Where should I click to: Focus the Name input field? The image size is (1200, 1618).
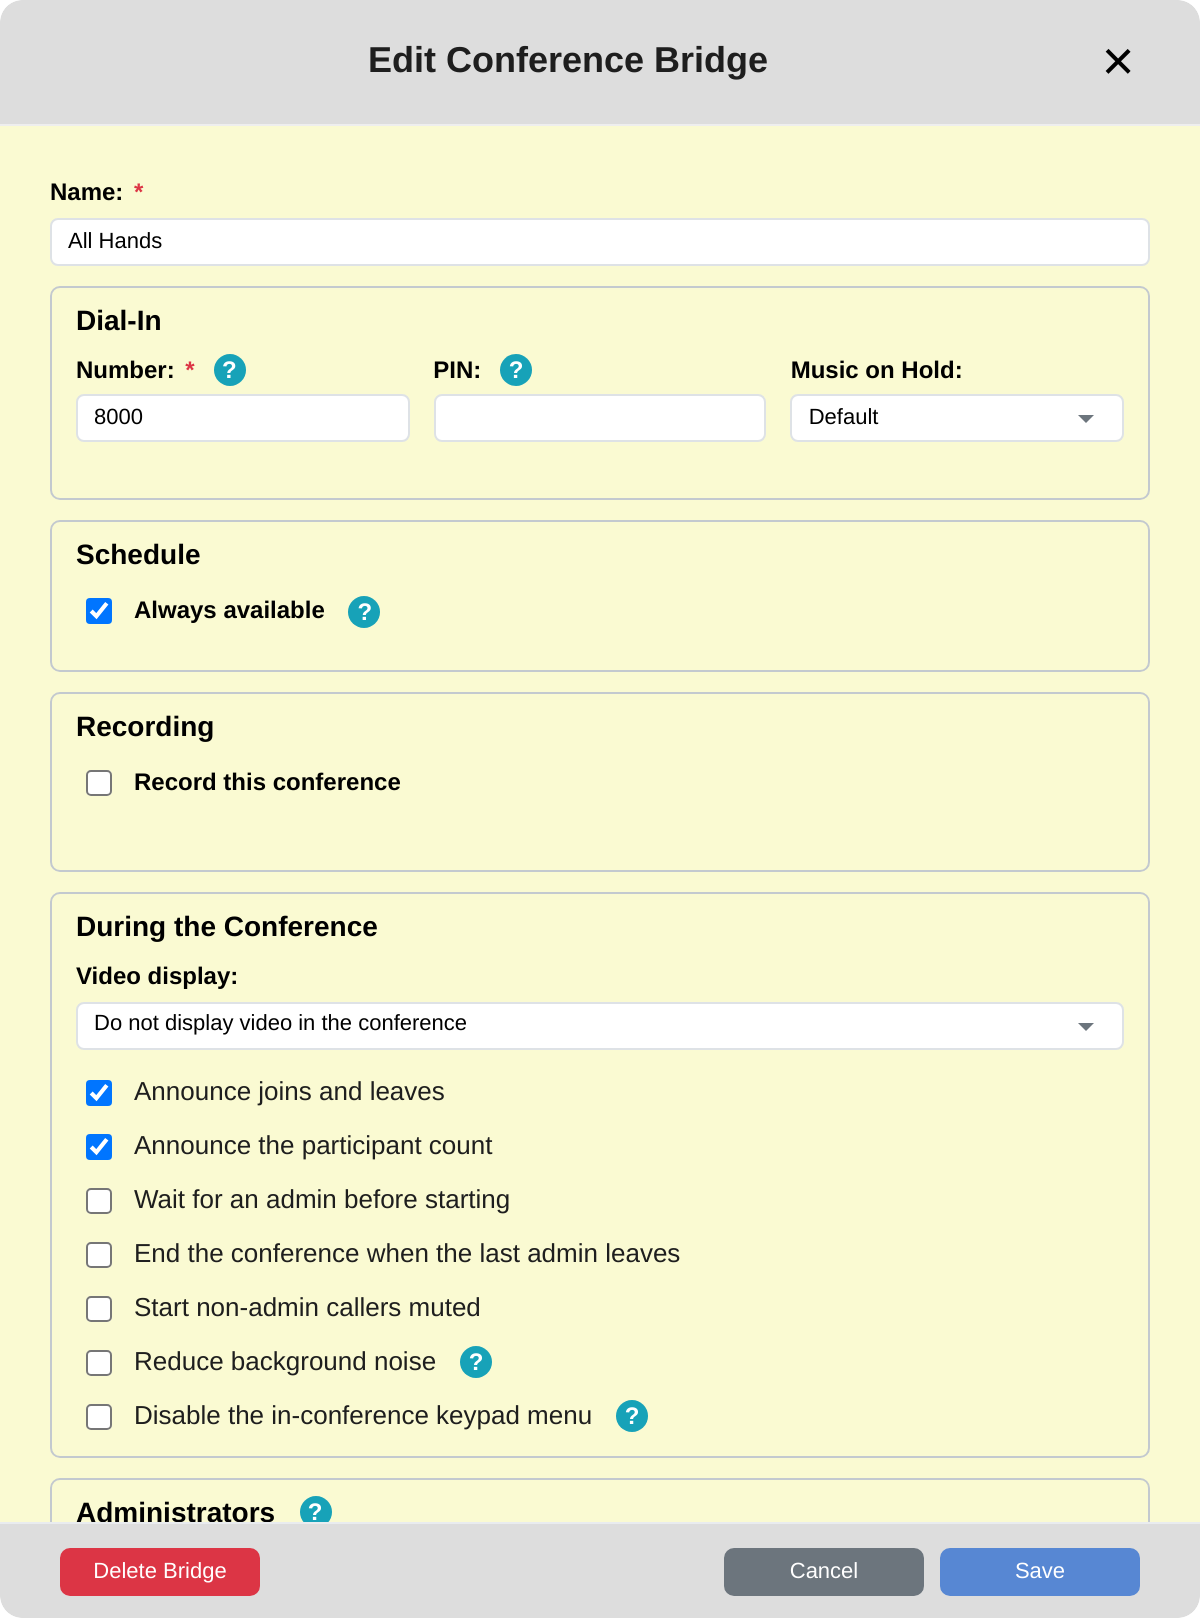coord(600,242)
